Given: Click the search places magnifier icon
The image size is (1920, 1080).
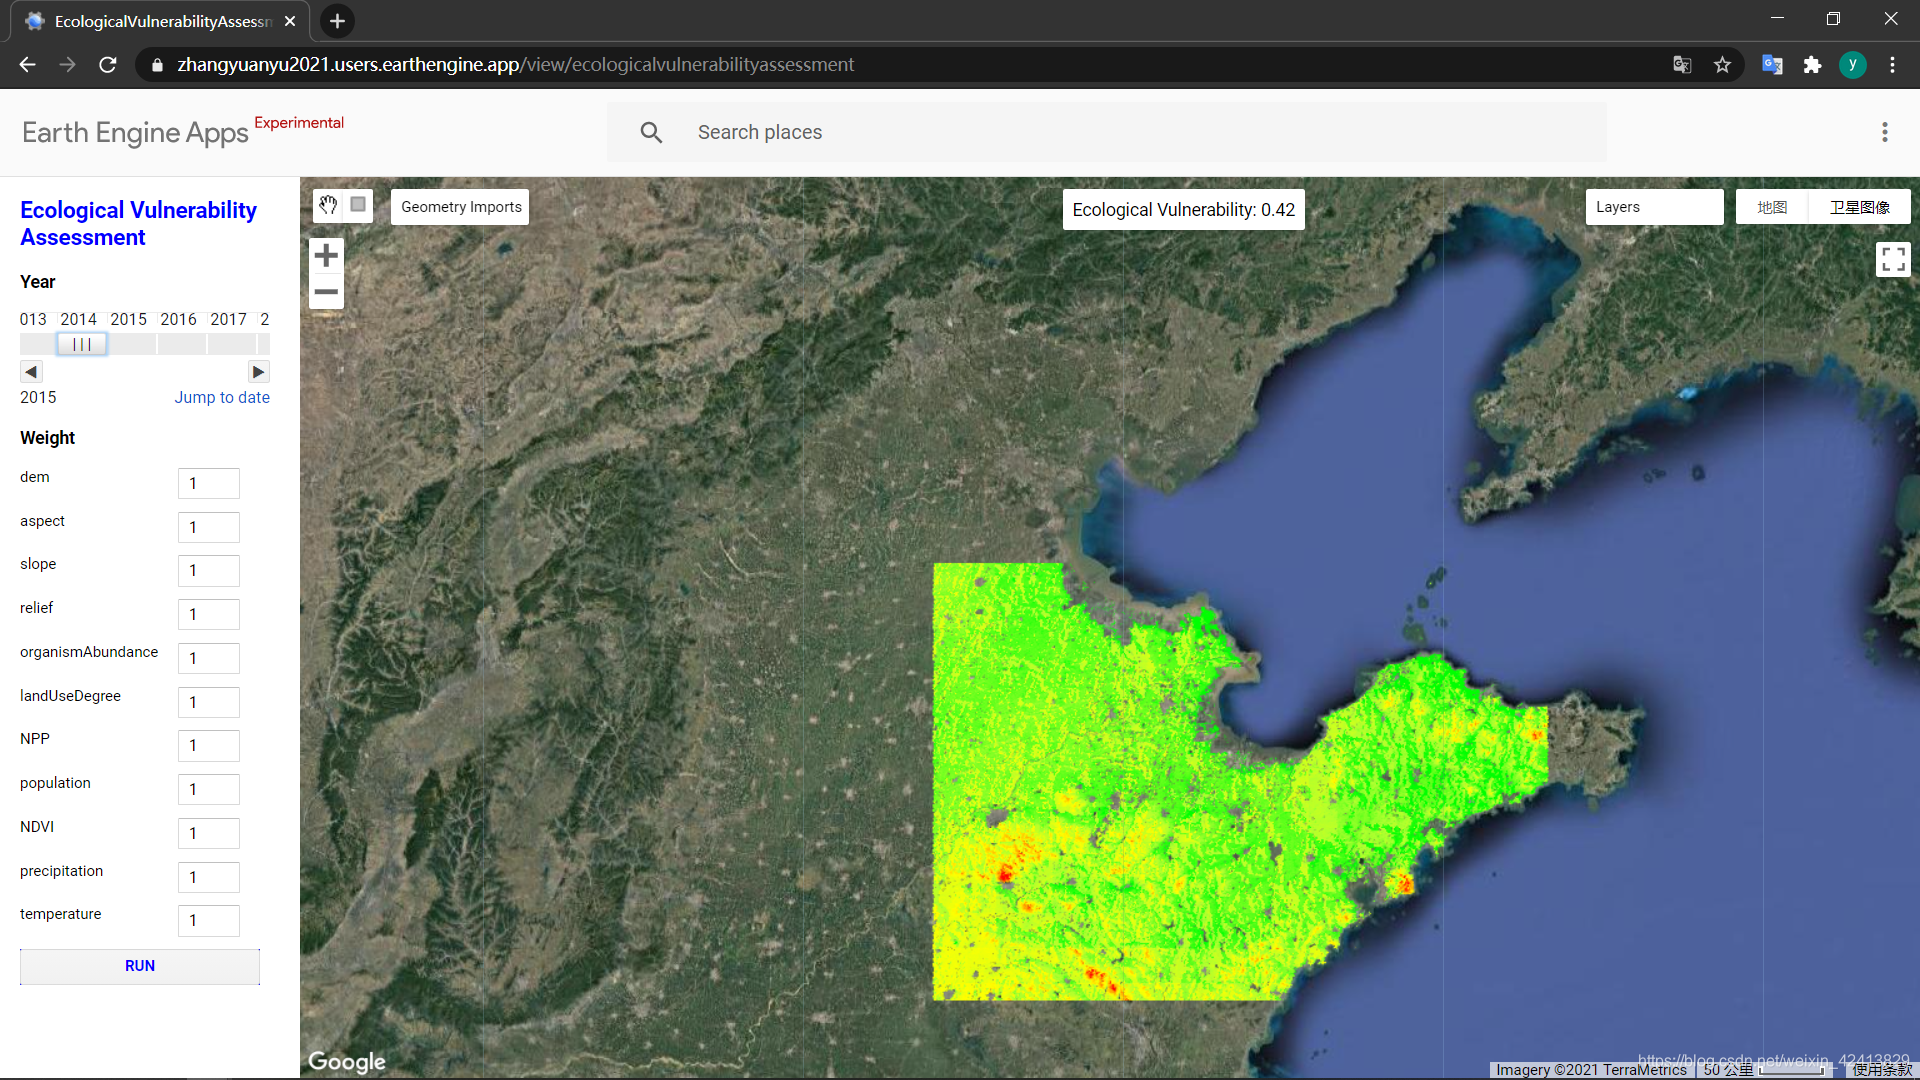Looking at the screenshot, I should (651, 132).
